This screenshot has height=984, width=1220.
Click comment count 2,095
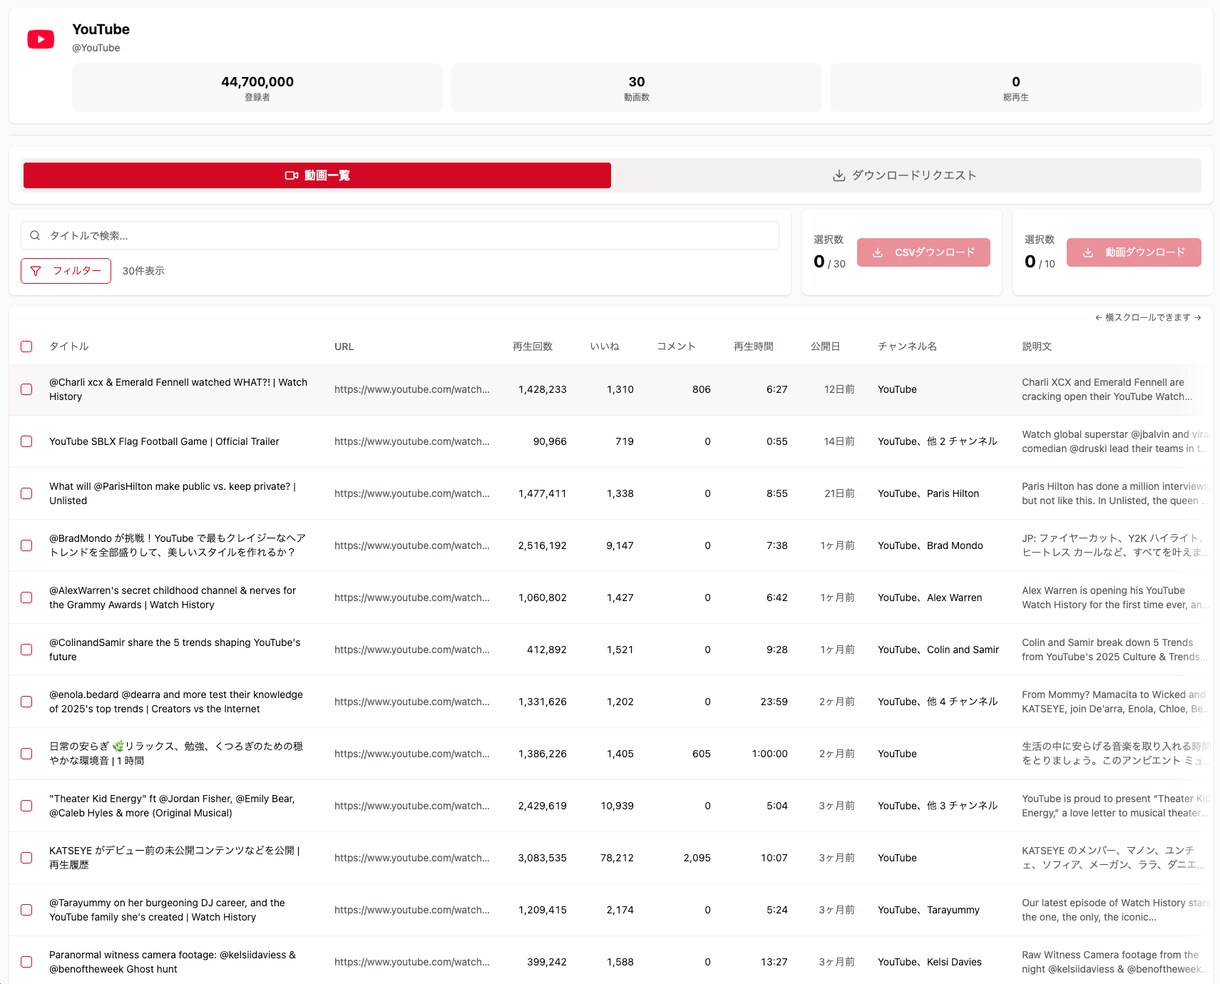pyautogui.click(x=697, y=858)
